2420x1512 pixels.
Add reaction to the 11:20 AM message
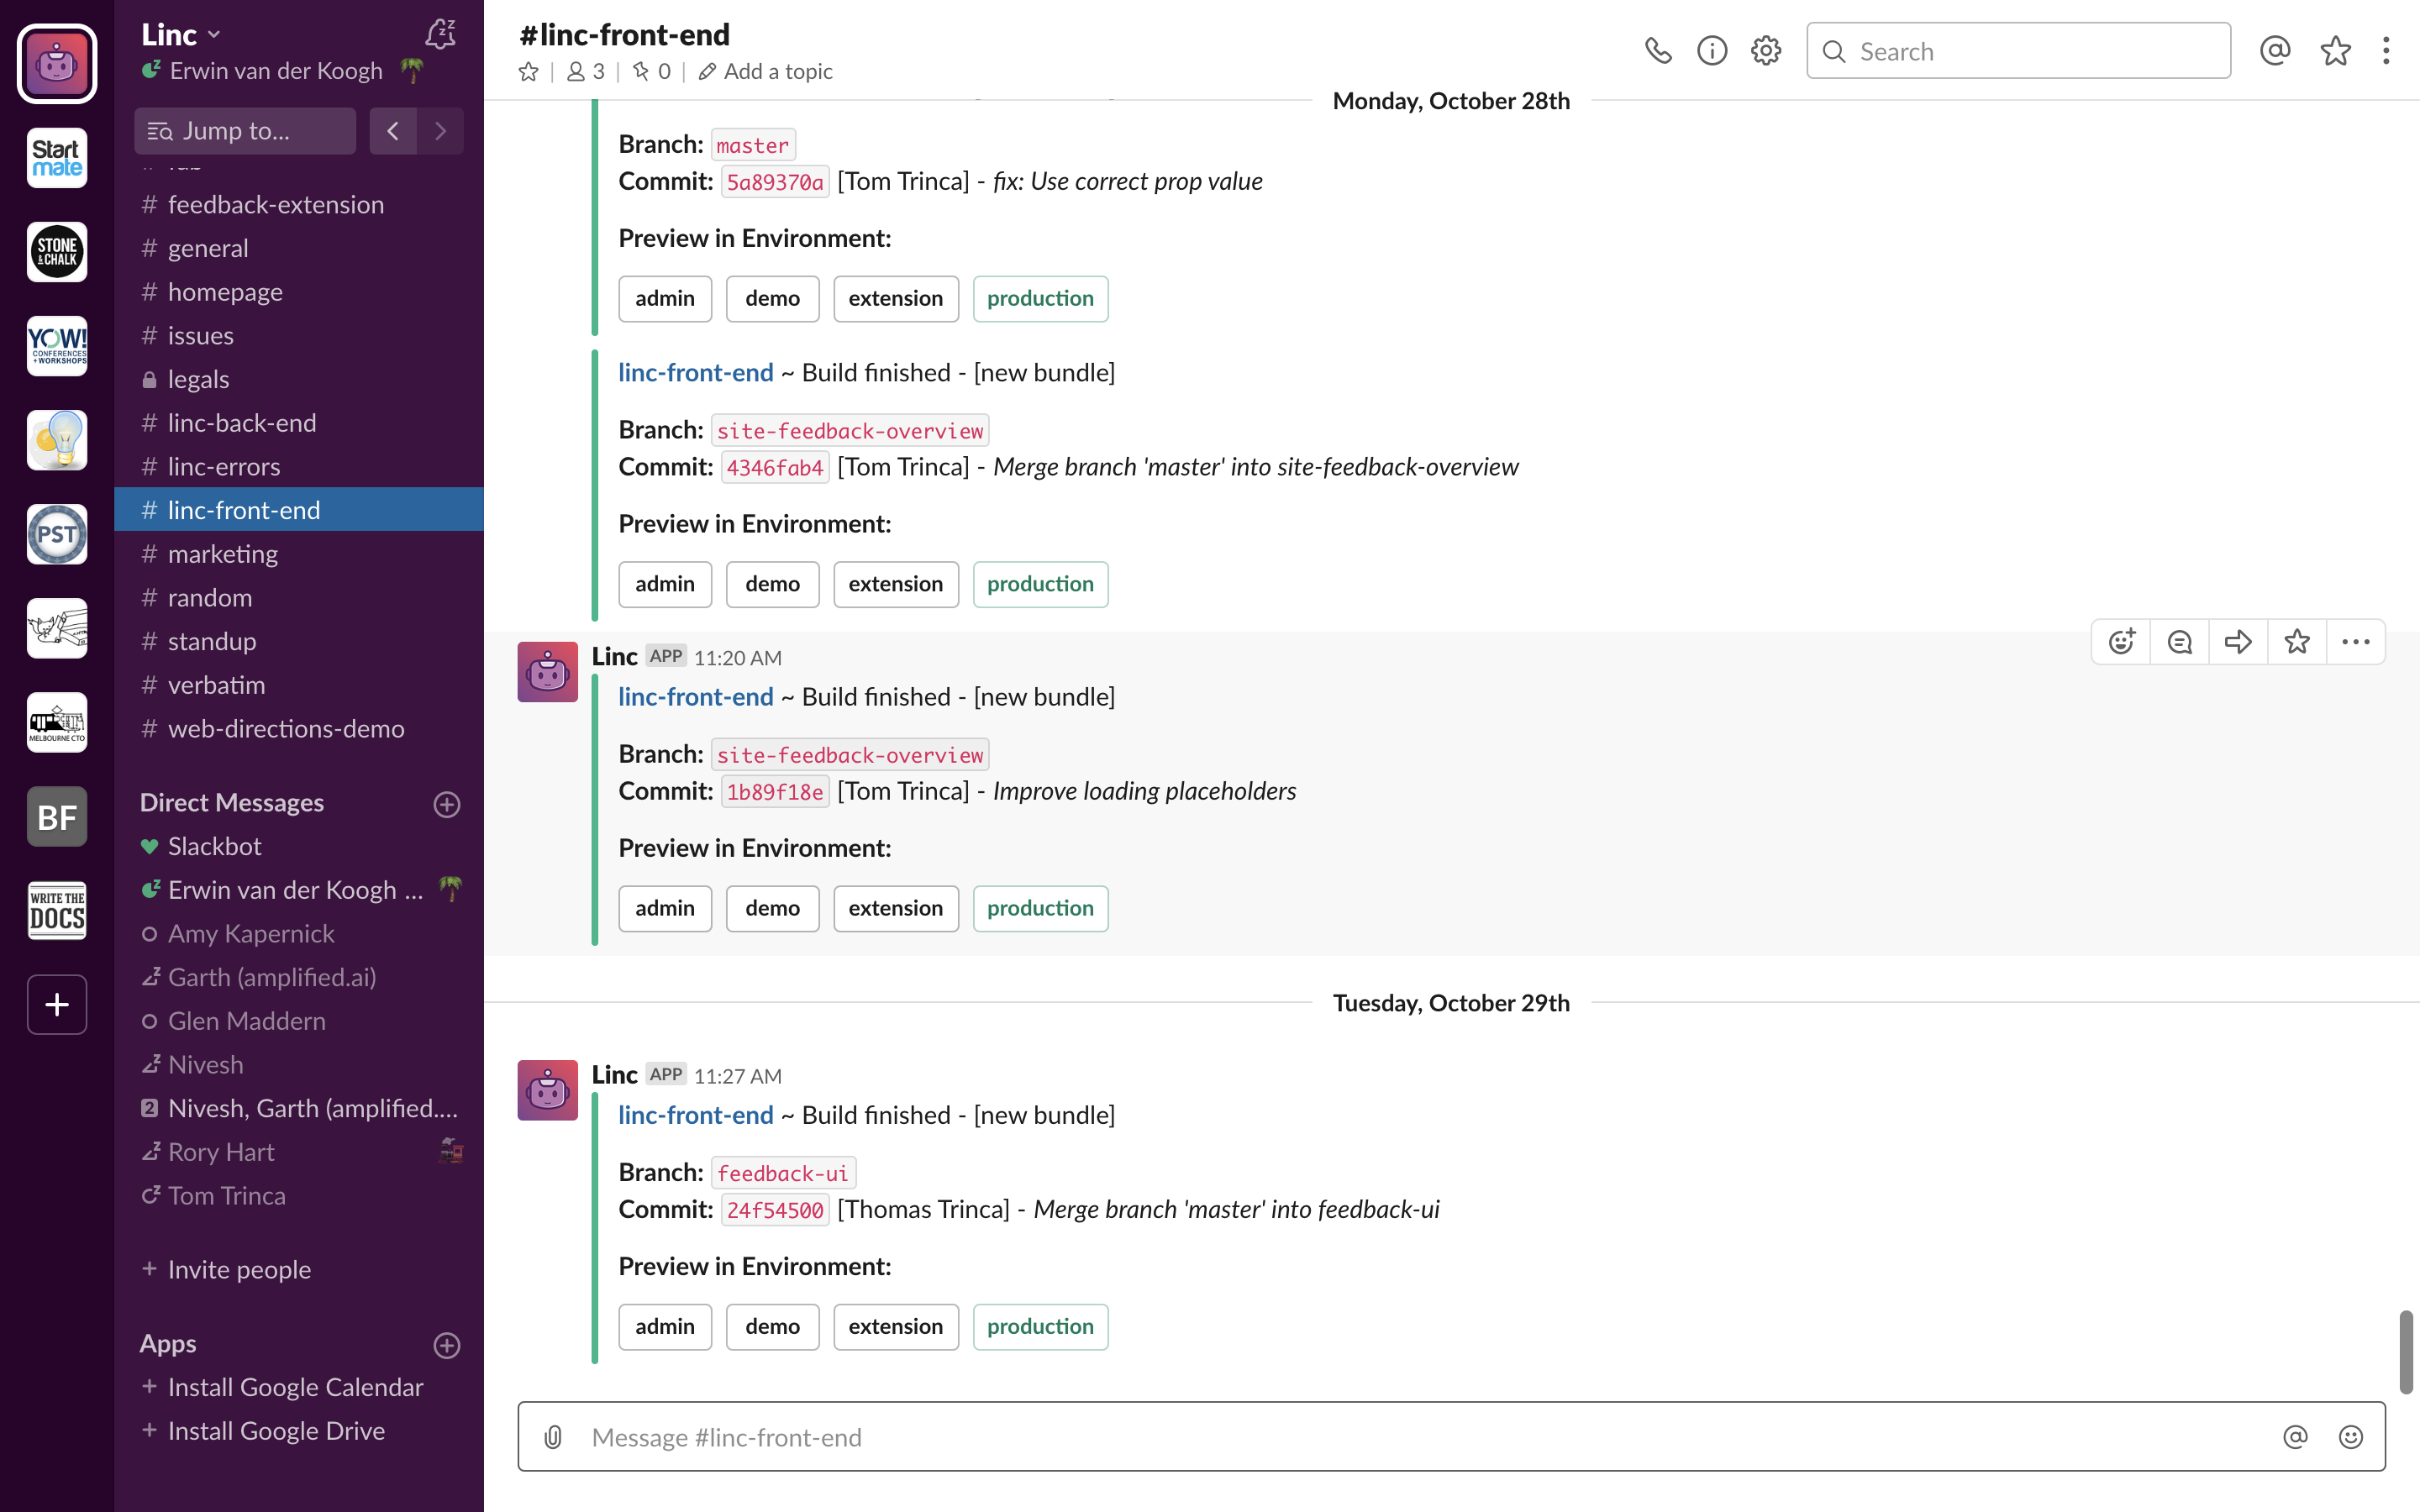pyautogui.click(x=2122, y=642)
